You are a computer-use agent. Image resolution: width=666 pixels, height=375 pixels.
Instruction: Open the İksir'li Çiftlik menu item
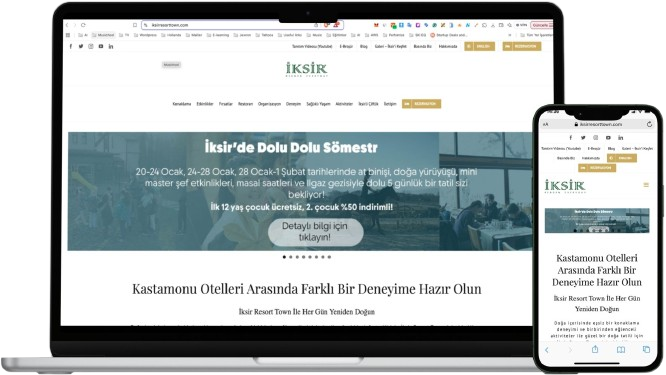coord(368,104)
